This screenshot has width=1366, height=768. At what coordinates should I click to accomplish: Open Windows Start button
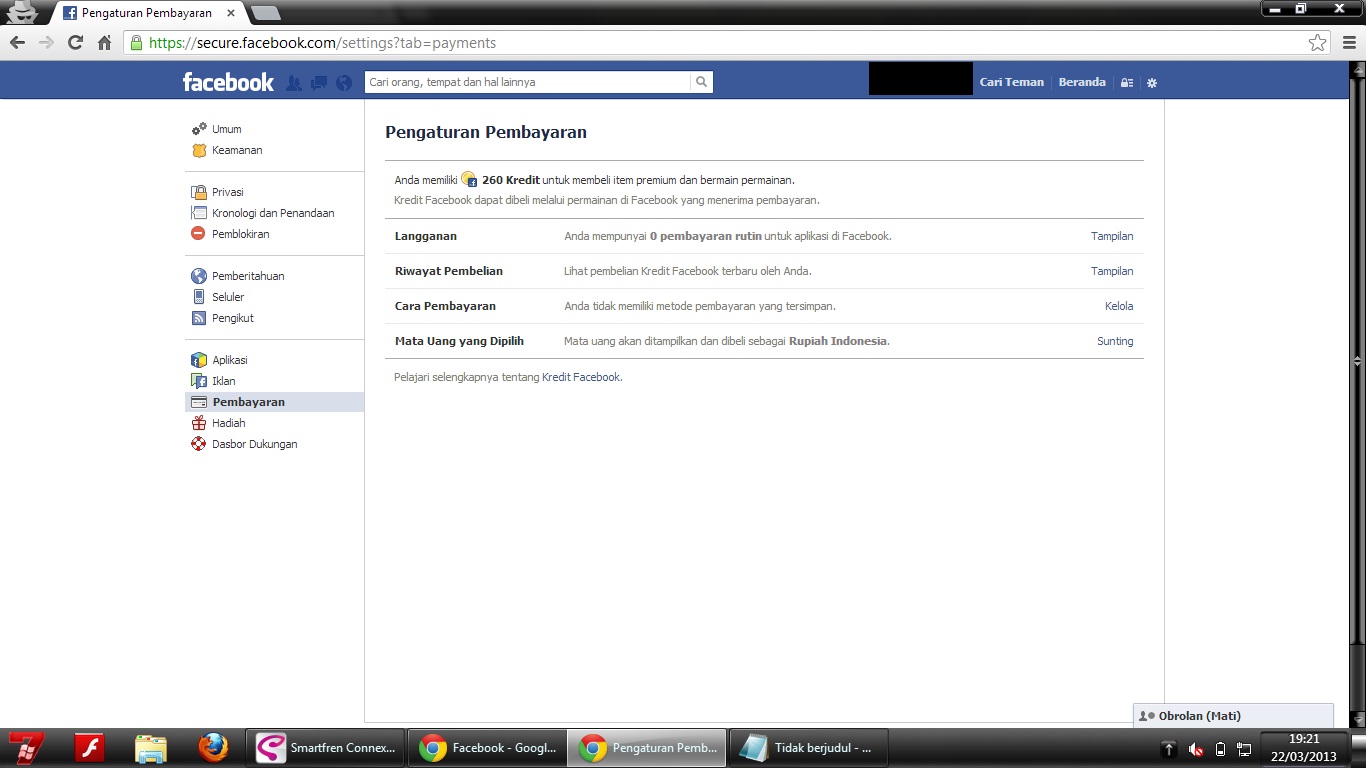pos(27,748)
